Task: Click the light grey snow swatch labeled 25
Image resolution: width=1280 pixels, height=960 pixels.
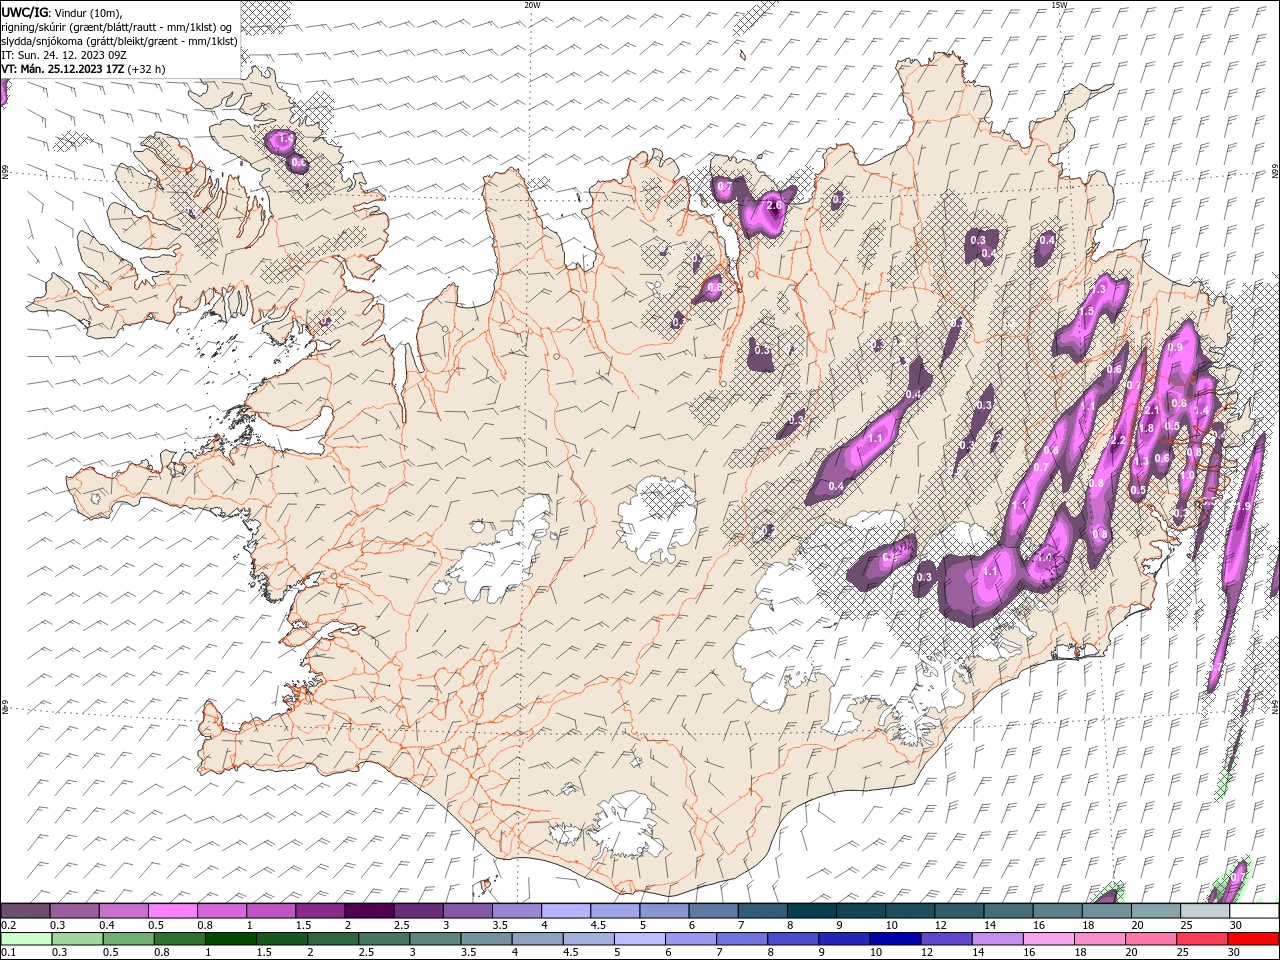Action: 1205,911
